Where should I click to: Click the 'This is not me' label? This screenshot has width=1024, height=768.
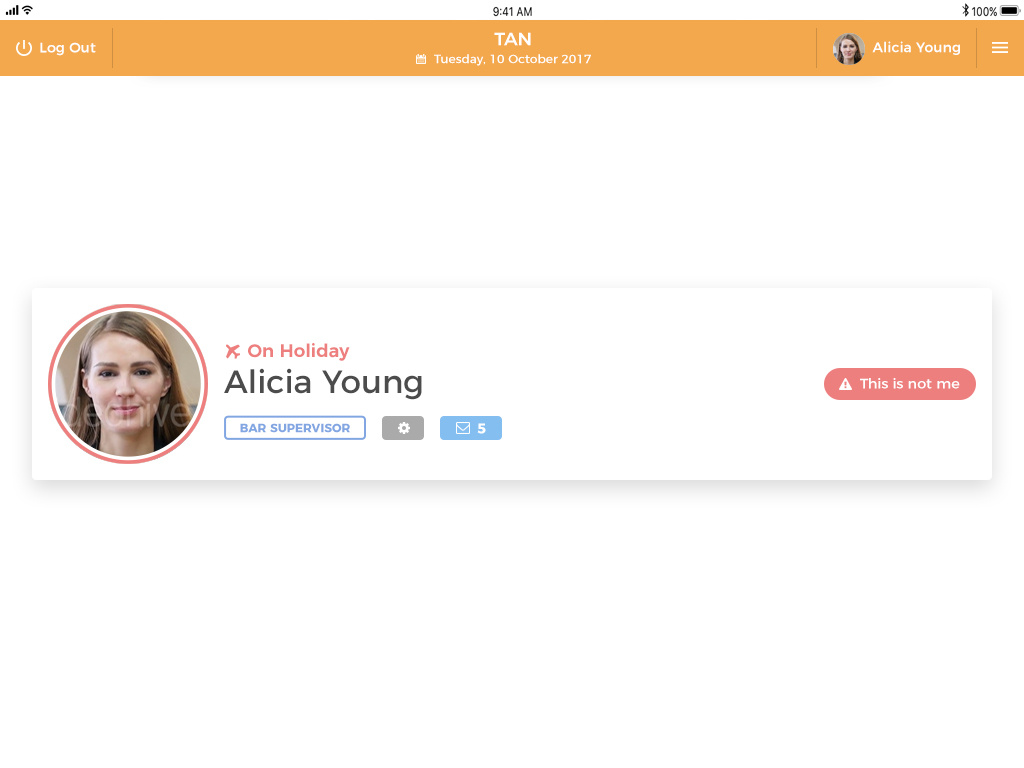909,384
